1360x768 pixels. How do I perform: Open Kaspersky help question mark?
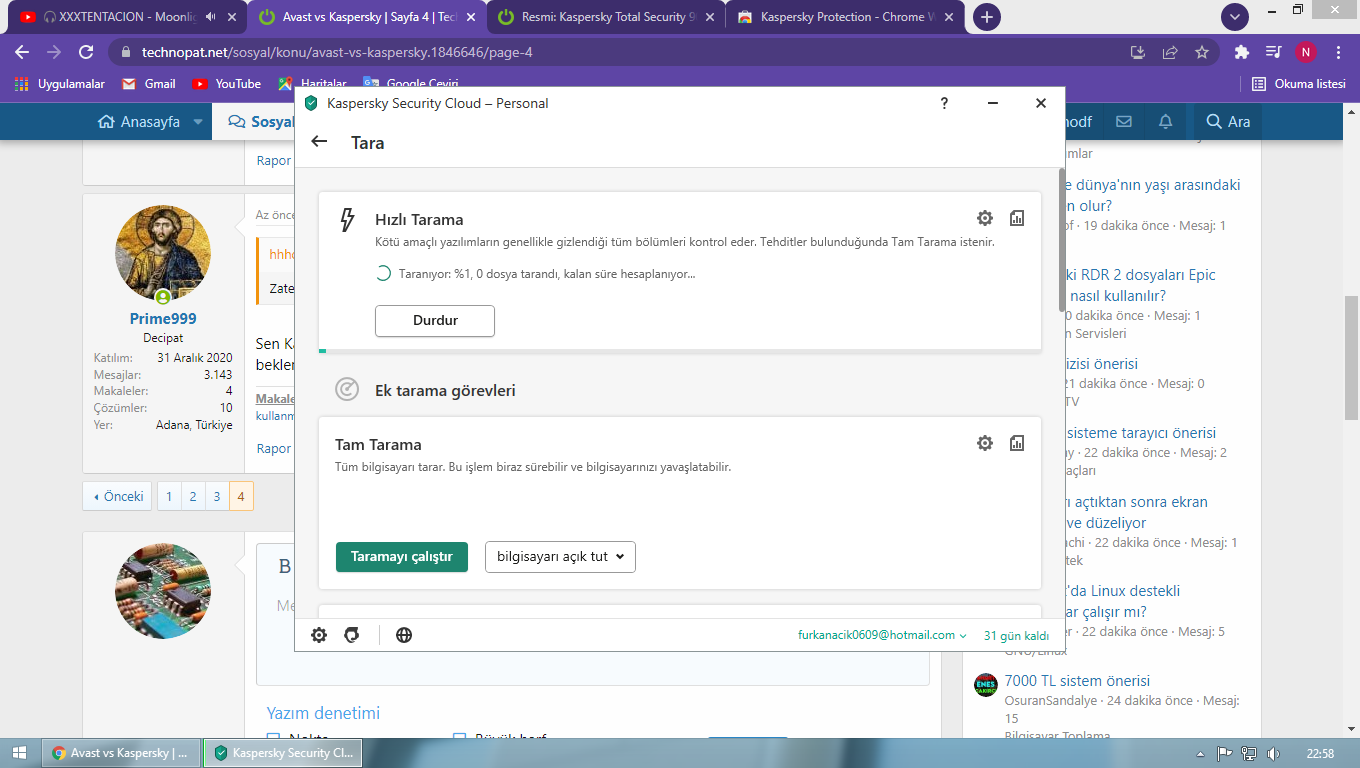point(944,103)
